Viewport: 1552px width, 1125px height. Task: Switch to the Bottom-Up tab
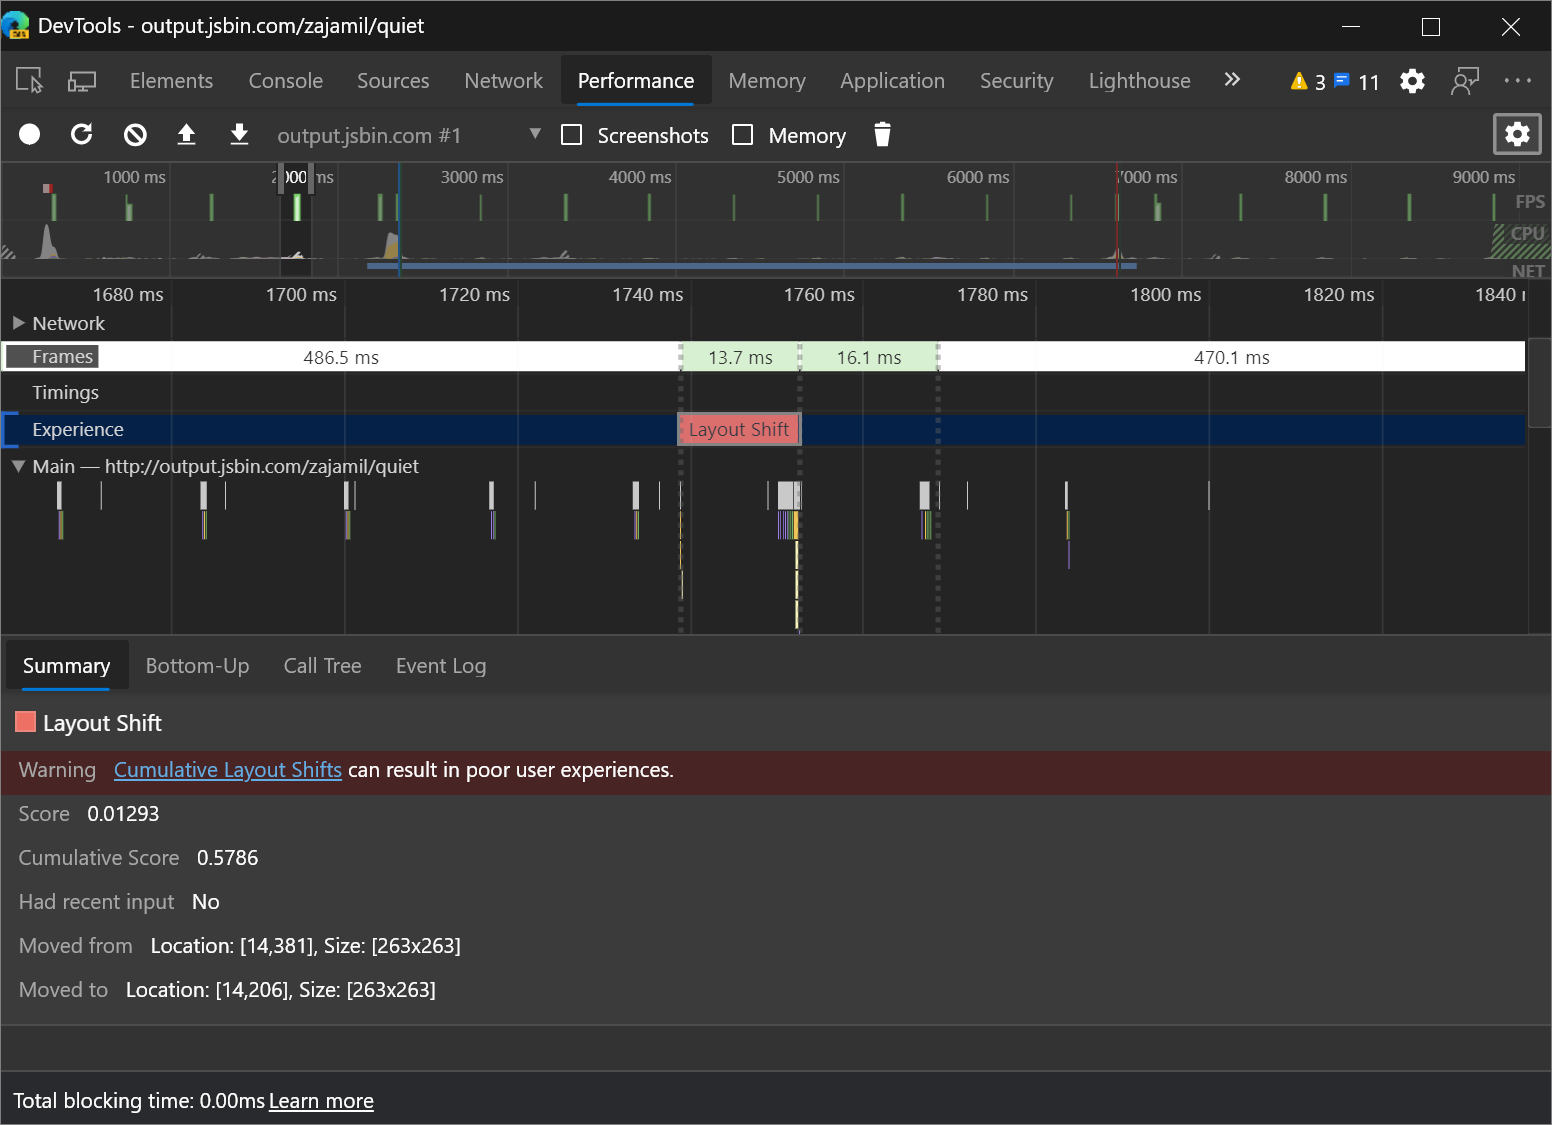[197, 666]
